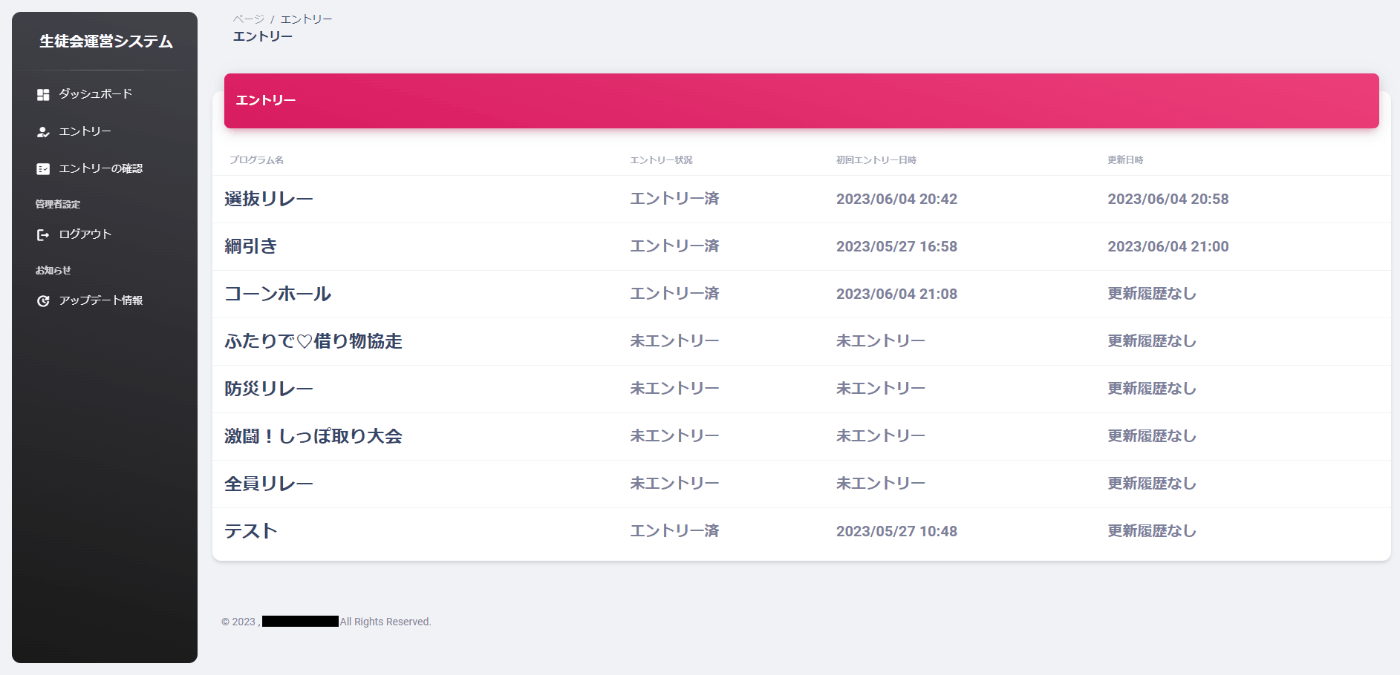This screenshot has height=675, width=1400.
Task: Click first entry date 2023/06/04 20:42
Action: 897,199
